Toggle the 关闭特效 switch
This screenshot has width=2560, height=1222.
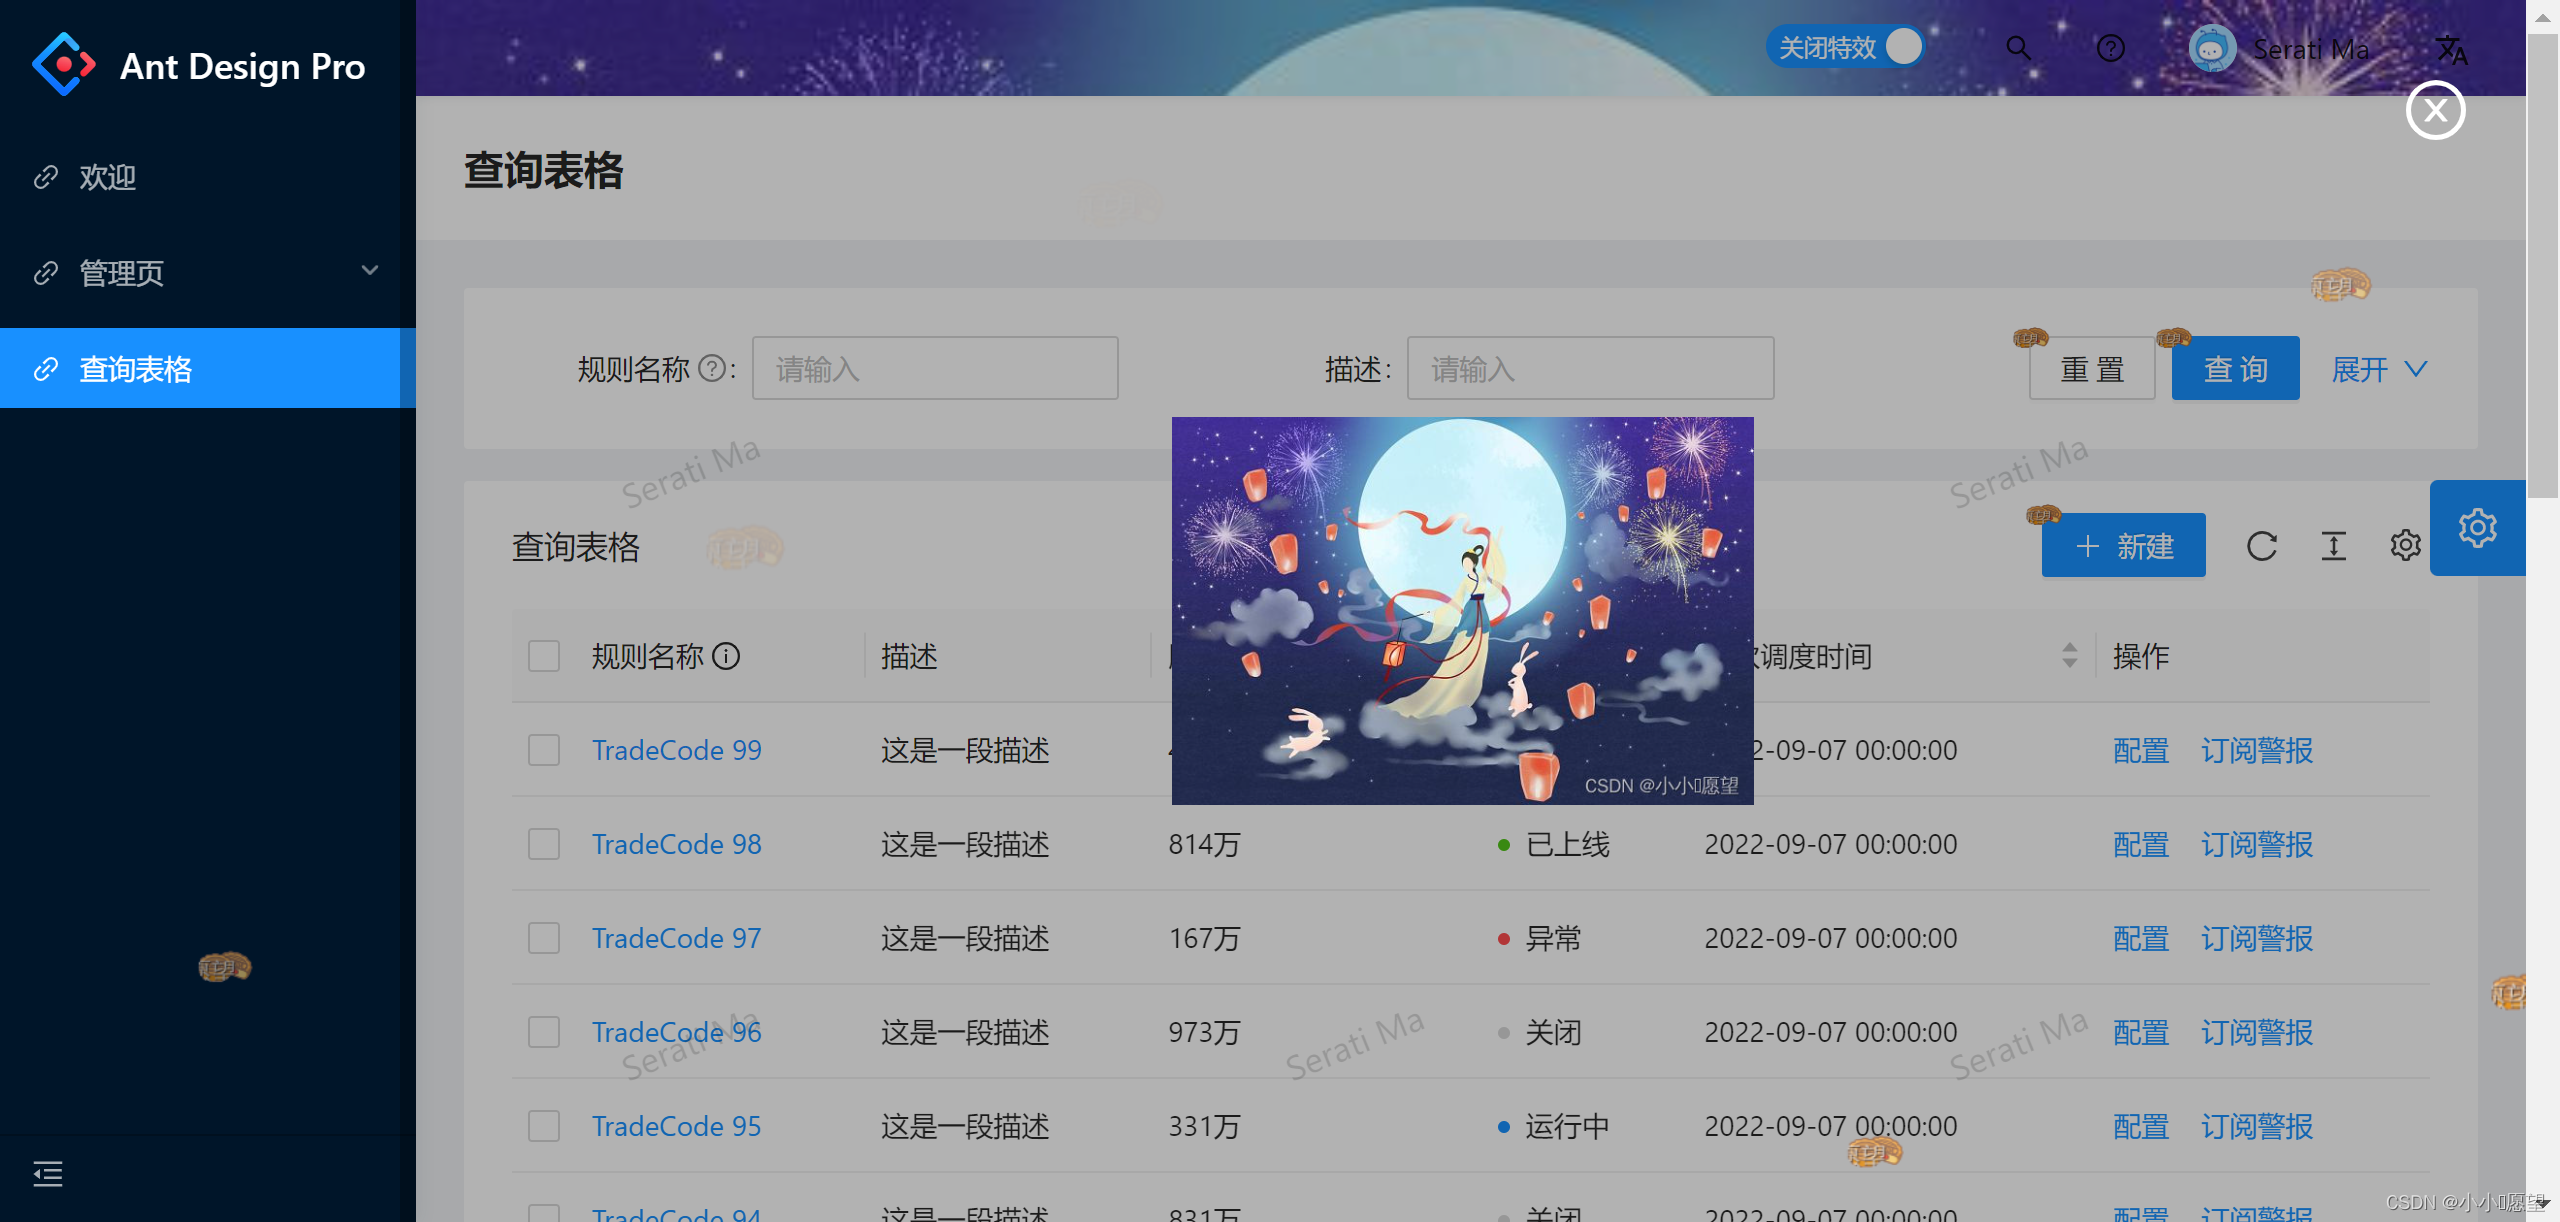1845,47
